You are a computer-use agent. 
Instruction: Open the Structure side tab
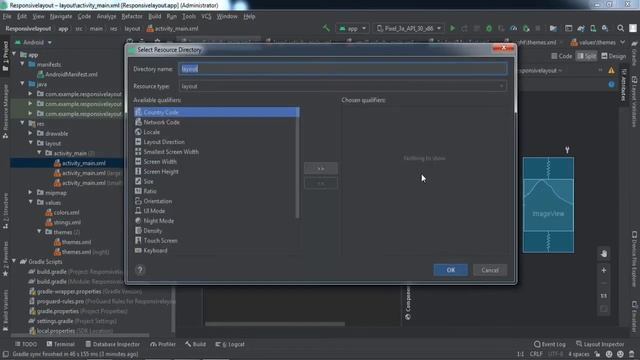(x=5, y=211)
